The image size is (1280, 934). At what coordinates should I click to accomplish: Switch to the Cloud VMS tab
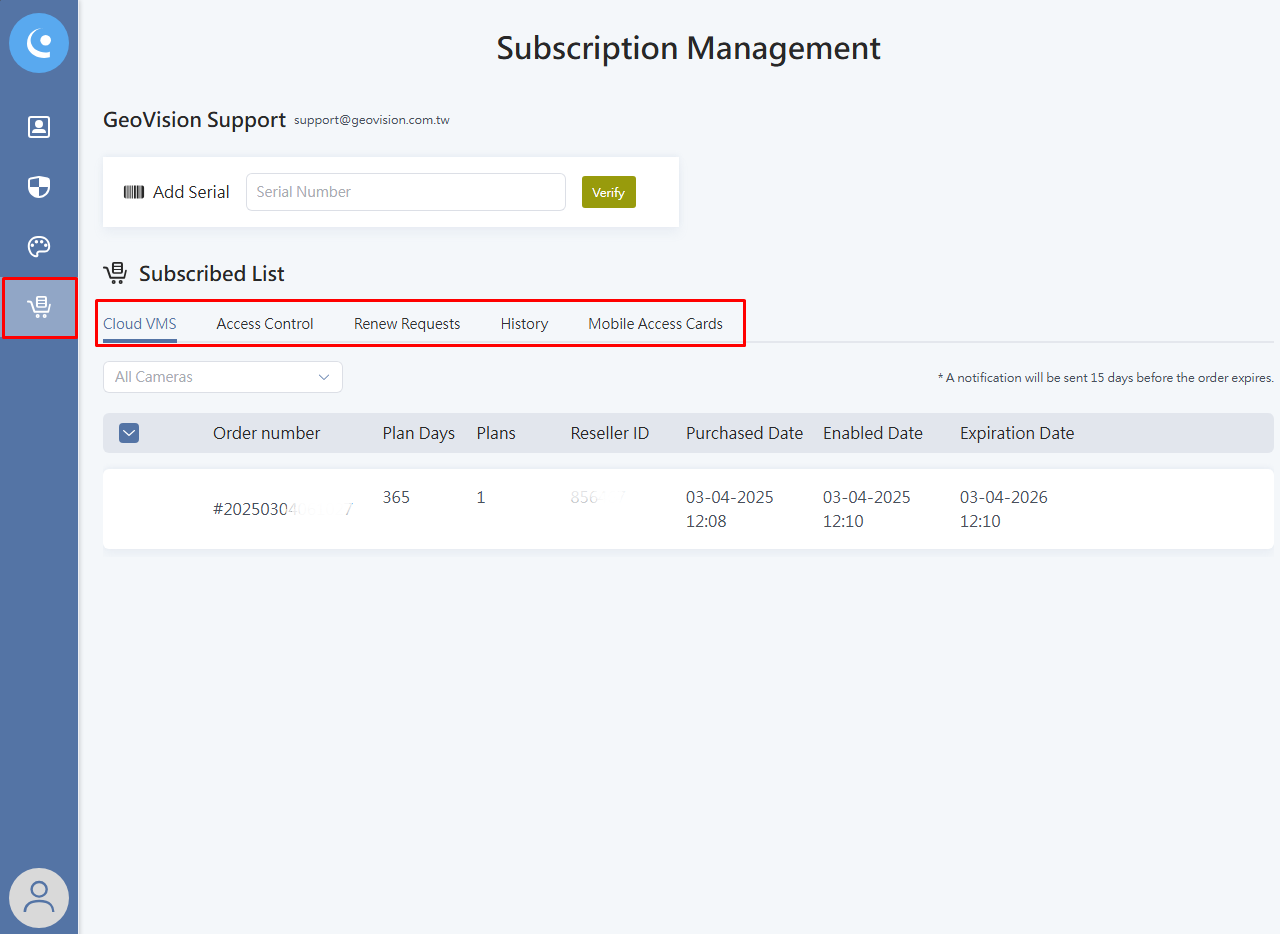click(140, 324)
